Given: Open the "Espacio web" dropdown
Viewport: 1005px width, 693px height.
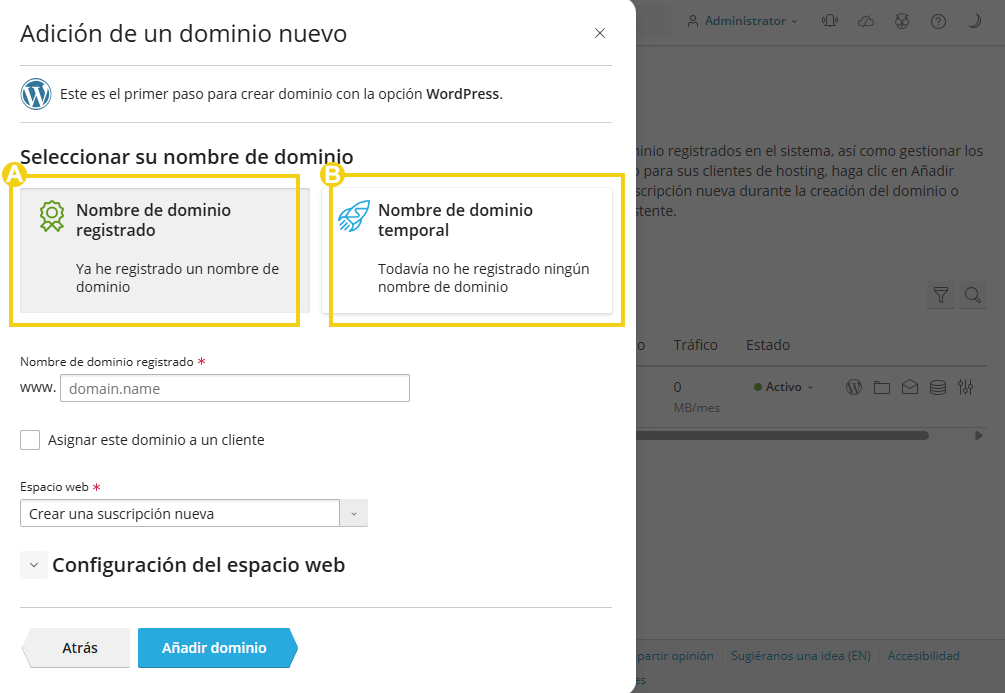Looking at the screenshot, I should pyautogui.click(x=352, y=512).
